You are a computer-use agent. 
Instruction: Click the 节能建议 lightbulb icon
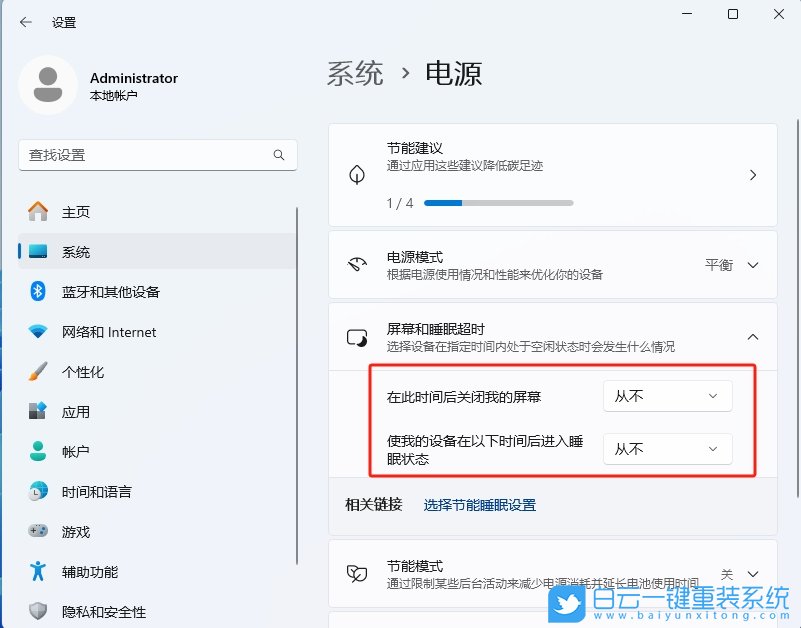(x=356, y=173)
